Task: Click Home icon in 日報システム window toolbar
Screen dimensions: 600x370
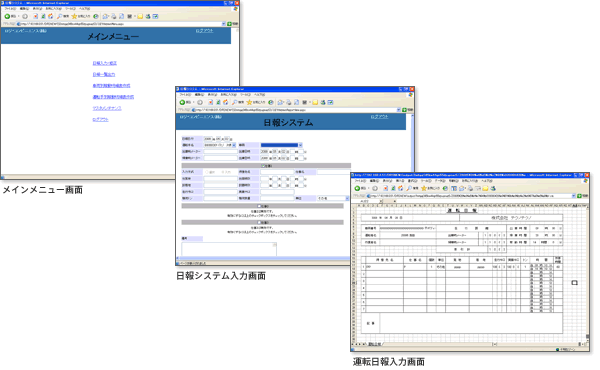Action: tap(225, 102)
